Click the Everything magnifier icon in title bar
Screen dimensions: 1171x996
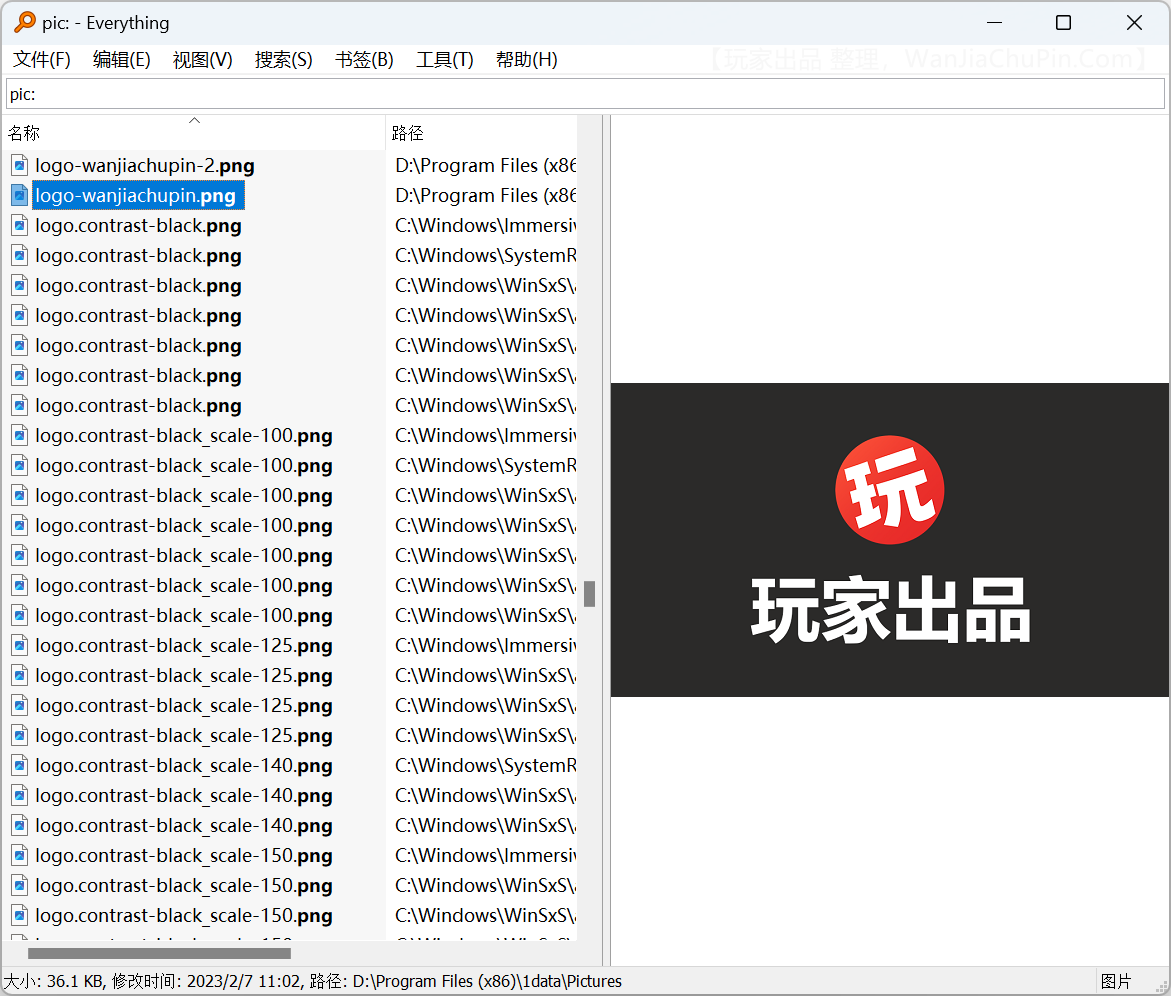pos(25,22)
